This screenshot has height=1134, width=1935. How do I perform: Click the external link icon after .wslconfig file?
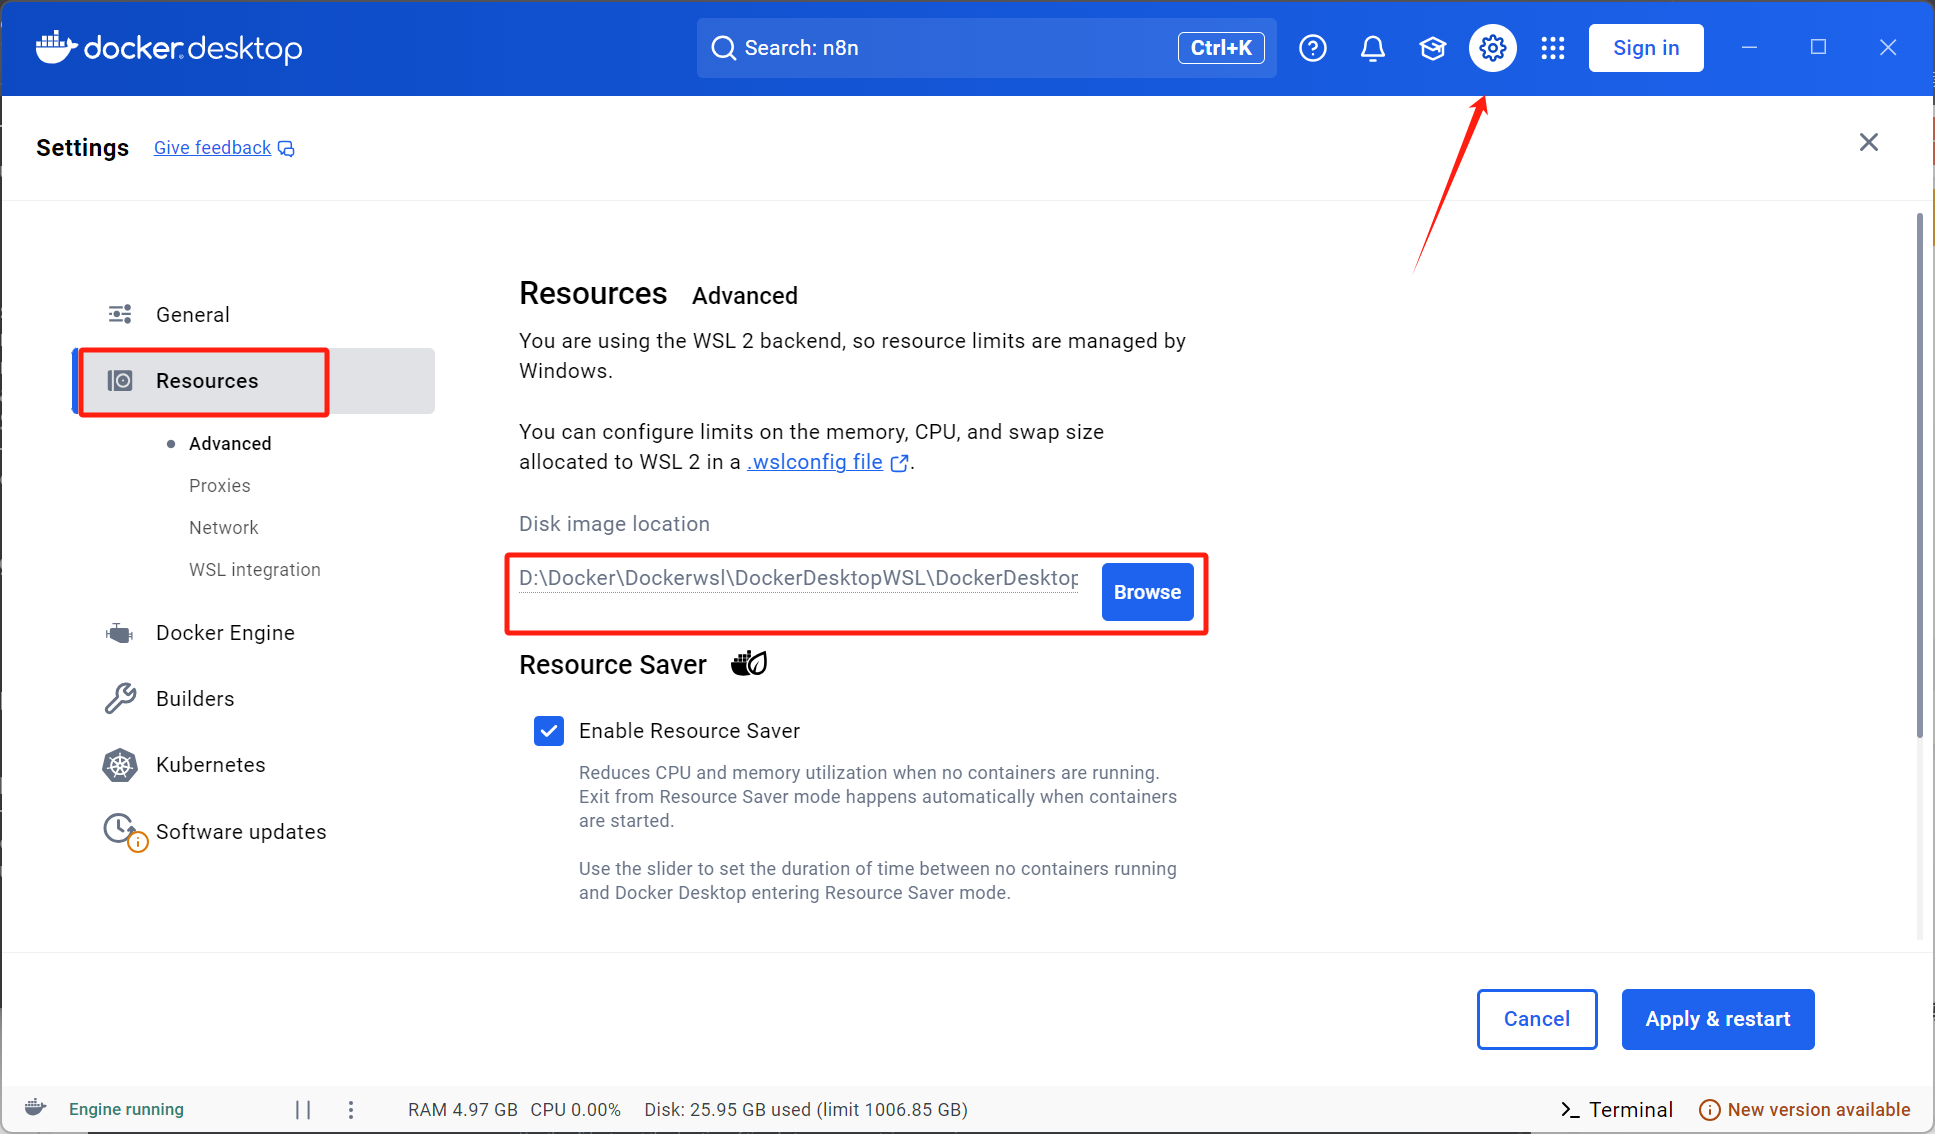[900, 463]
